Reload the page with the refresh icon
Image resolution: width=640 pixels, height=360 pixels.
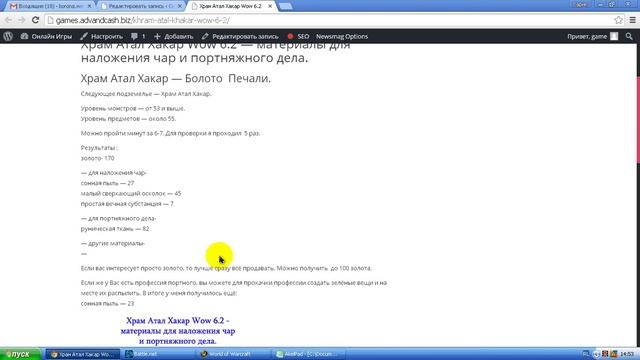click(36, 20)
